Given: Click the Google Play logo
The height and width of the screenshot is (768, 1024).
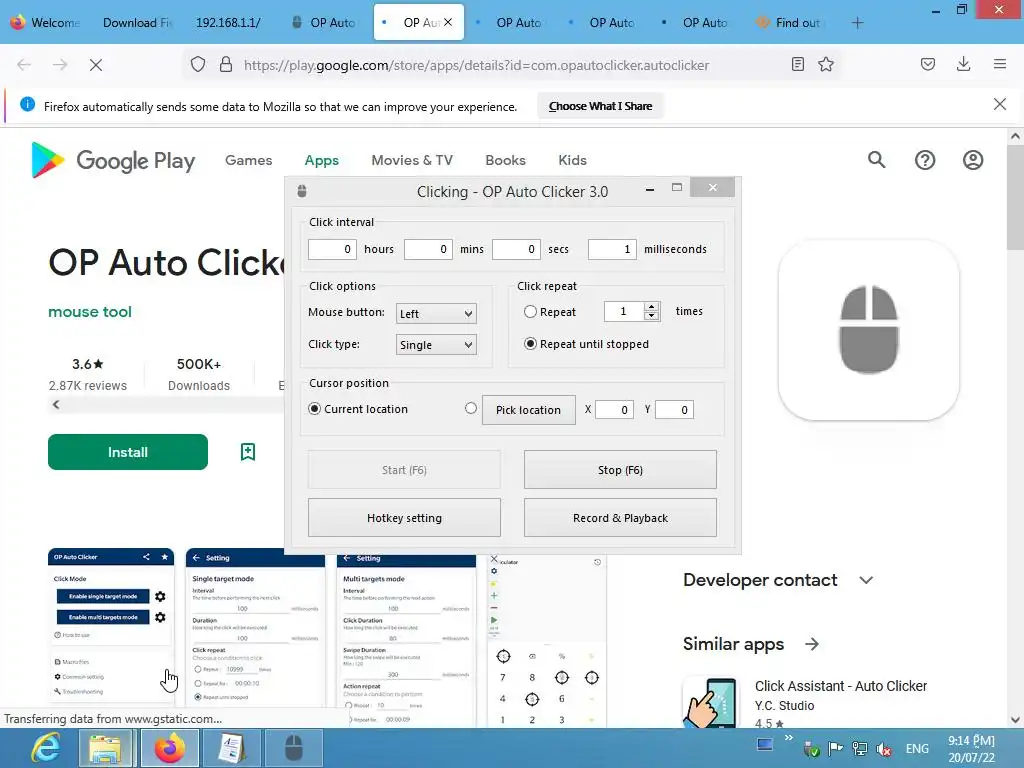Looking at the screenshot, I should point(113,161).
